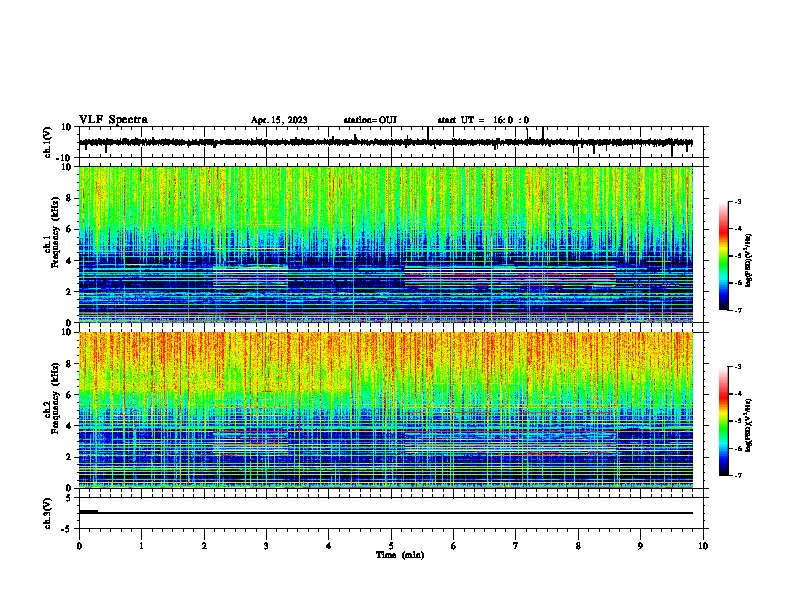Click the ch.2 spectrogram color bar

724,421
